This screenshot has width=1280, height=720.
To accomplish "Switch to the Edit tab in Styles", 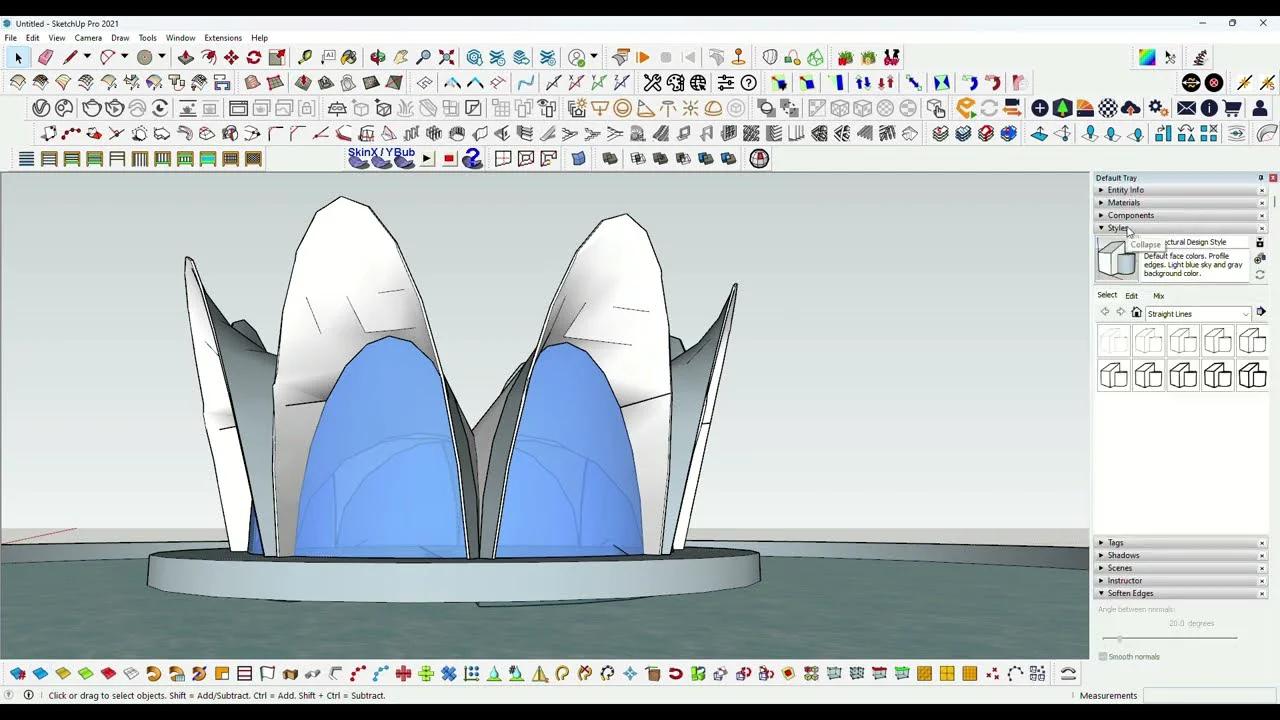I will [1131, 295].
